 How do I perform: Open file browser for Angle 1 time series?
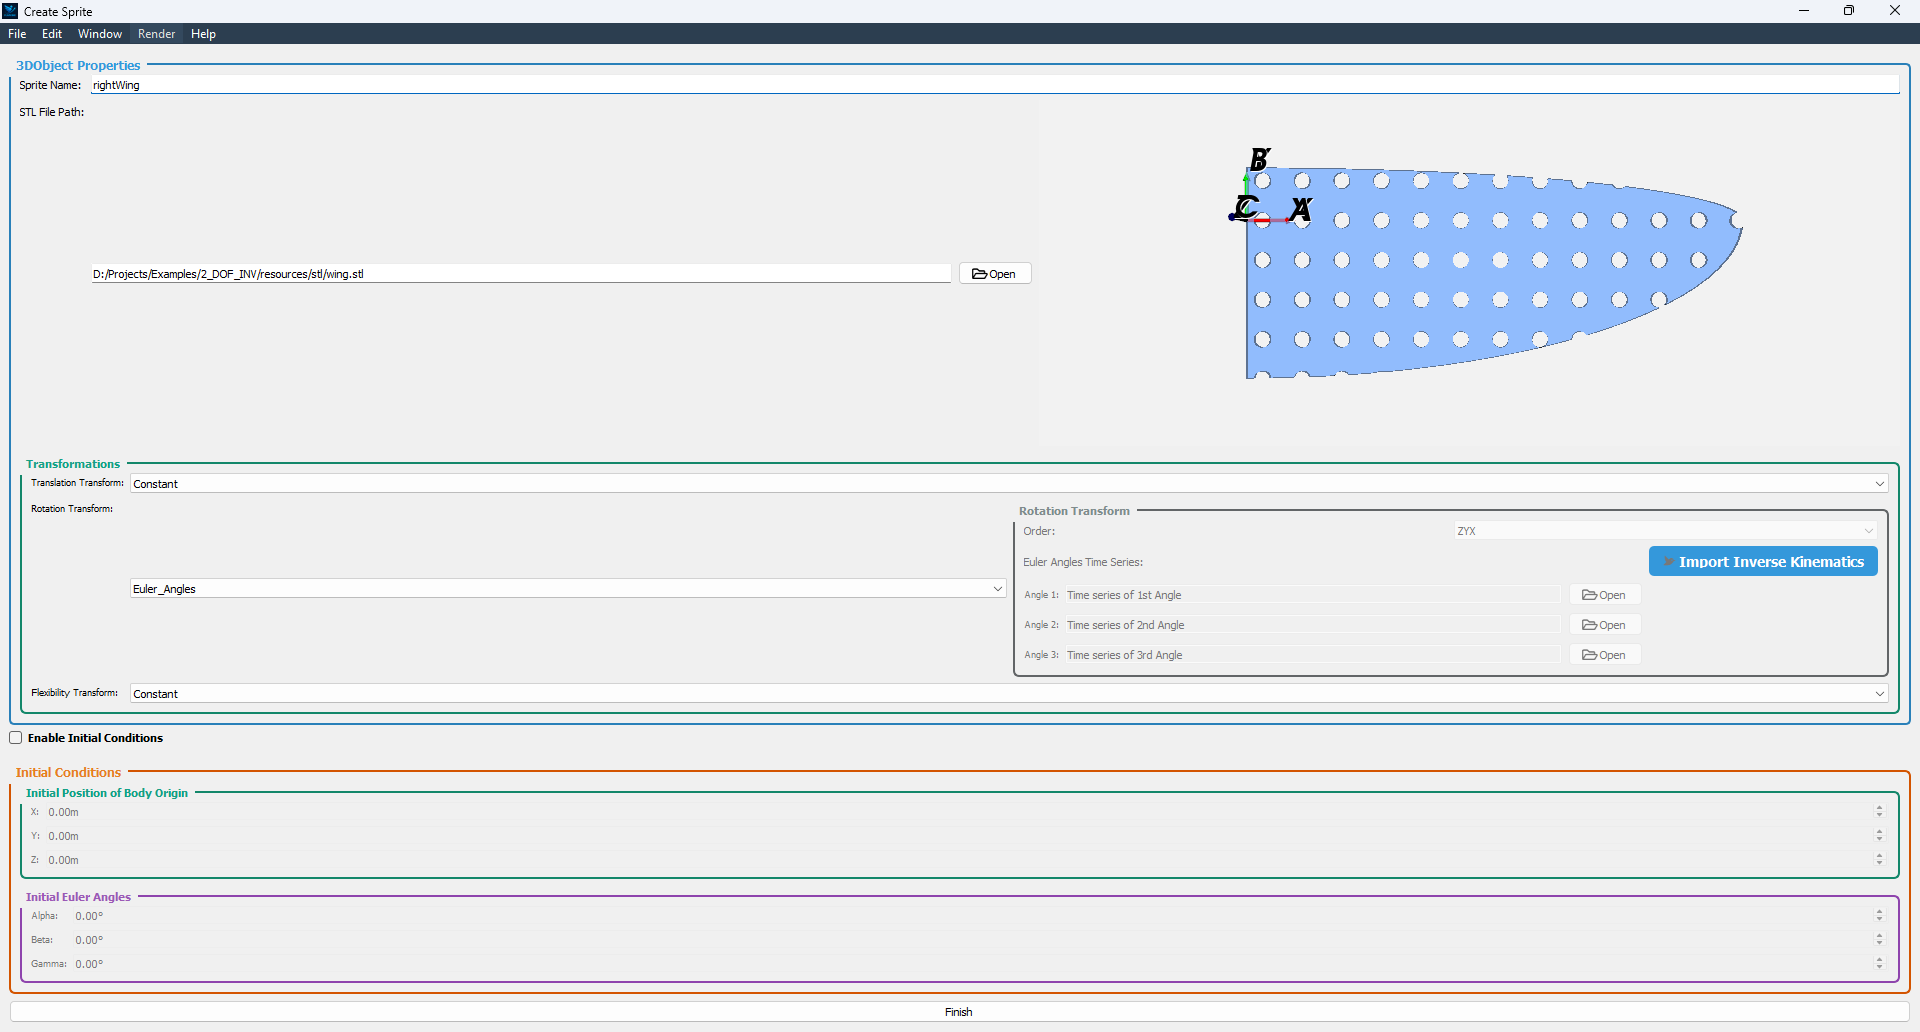pyautogui.click(x=1604, y=595)
